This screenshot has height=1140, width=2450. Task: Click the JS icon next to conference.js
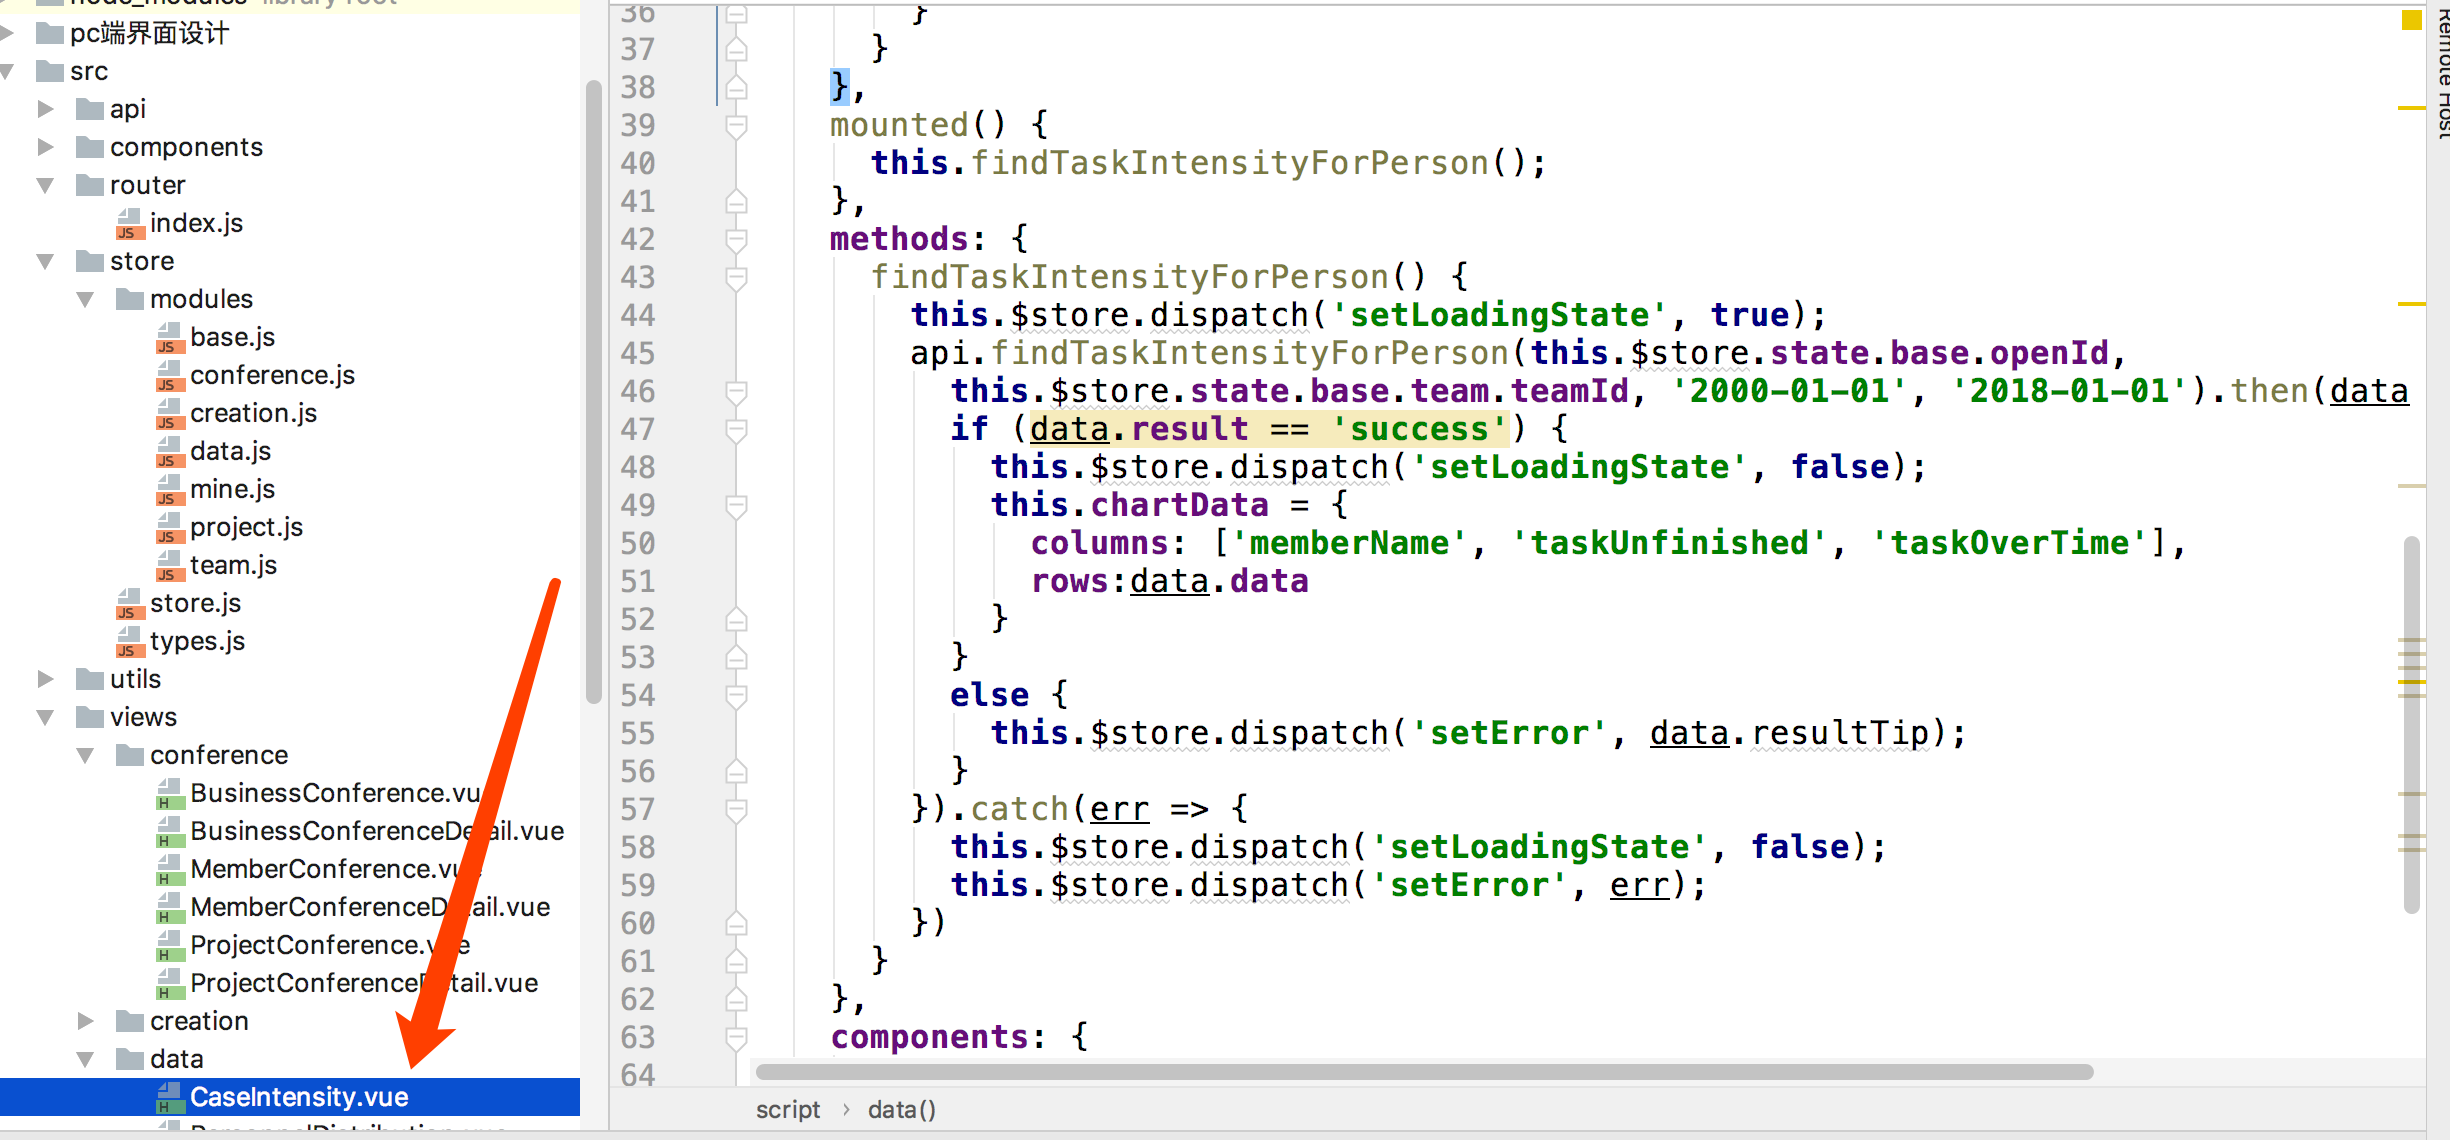click(170, 375)
